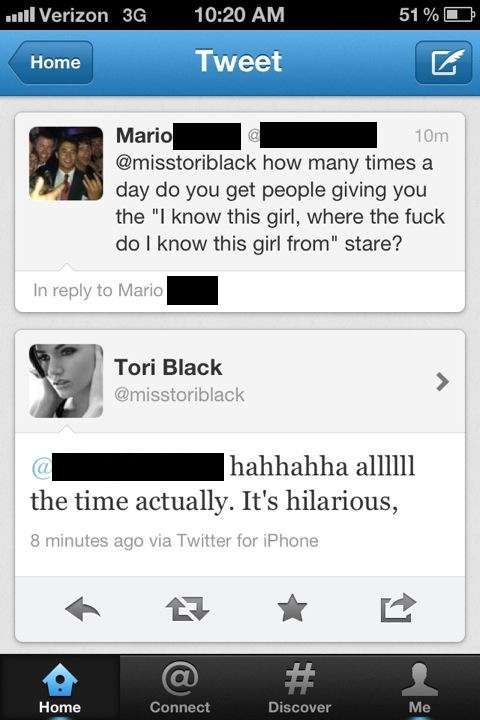The image size is (480, 720).
Task: Tap the share tweet icon
Action: click(398, 608)
